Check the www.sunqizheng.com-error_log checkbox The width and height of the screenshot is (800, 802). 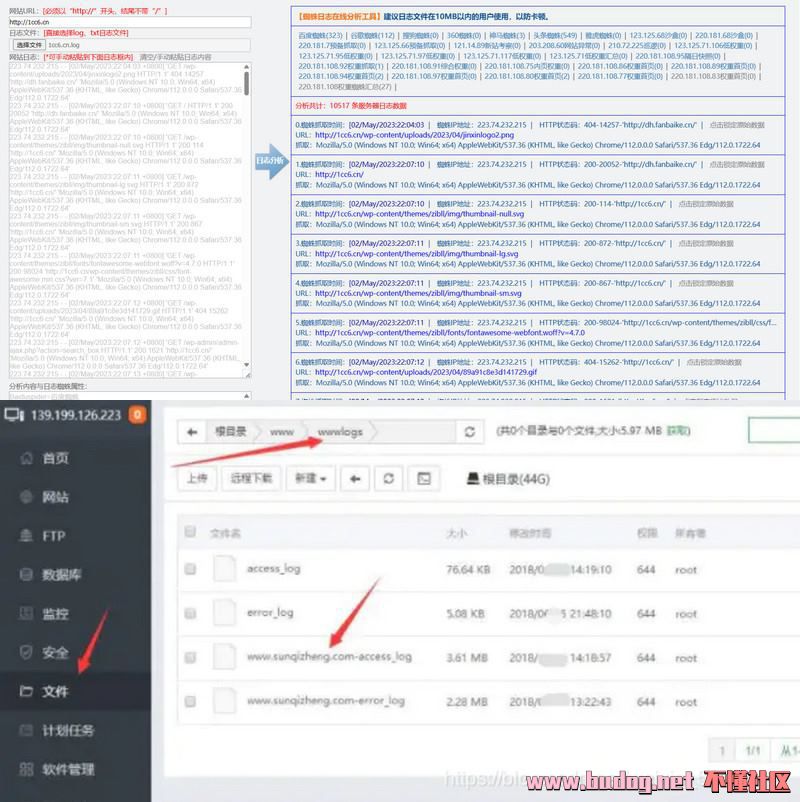(190, 701)
